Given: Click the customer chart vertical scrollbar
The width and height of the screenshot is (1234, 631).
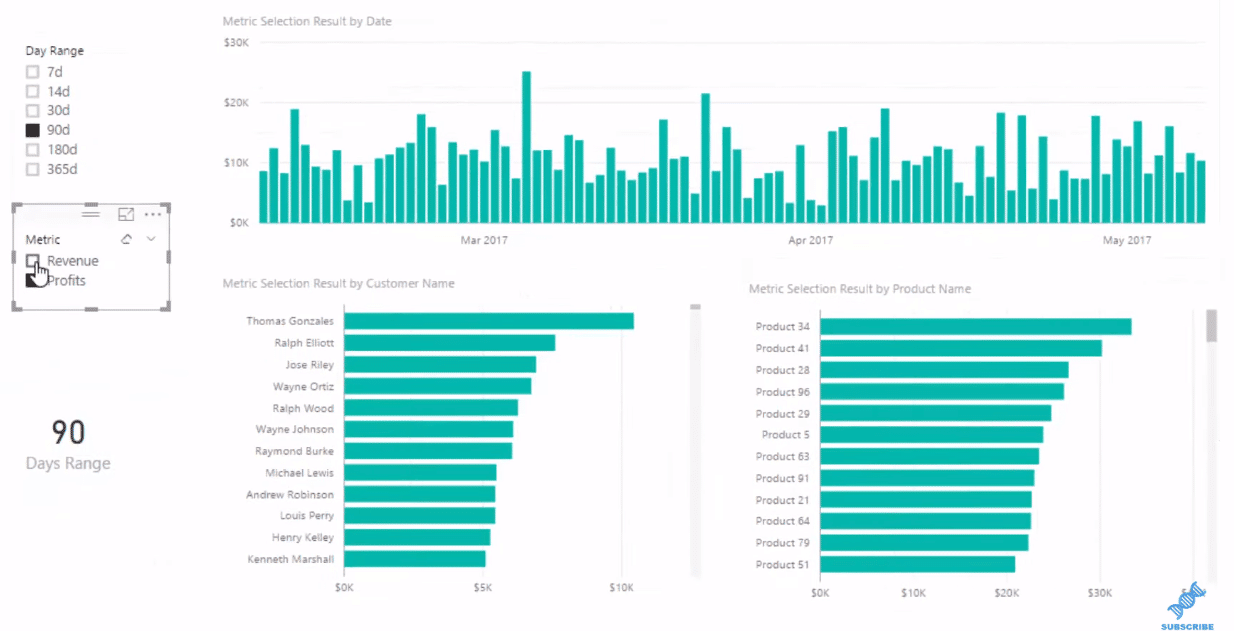Looking at the screenshot, I should (x=696, y=440).
